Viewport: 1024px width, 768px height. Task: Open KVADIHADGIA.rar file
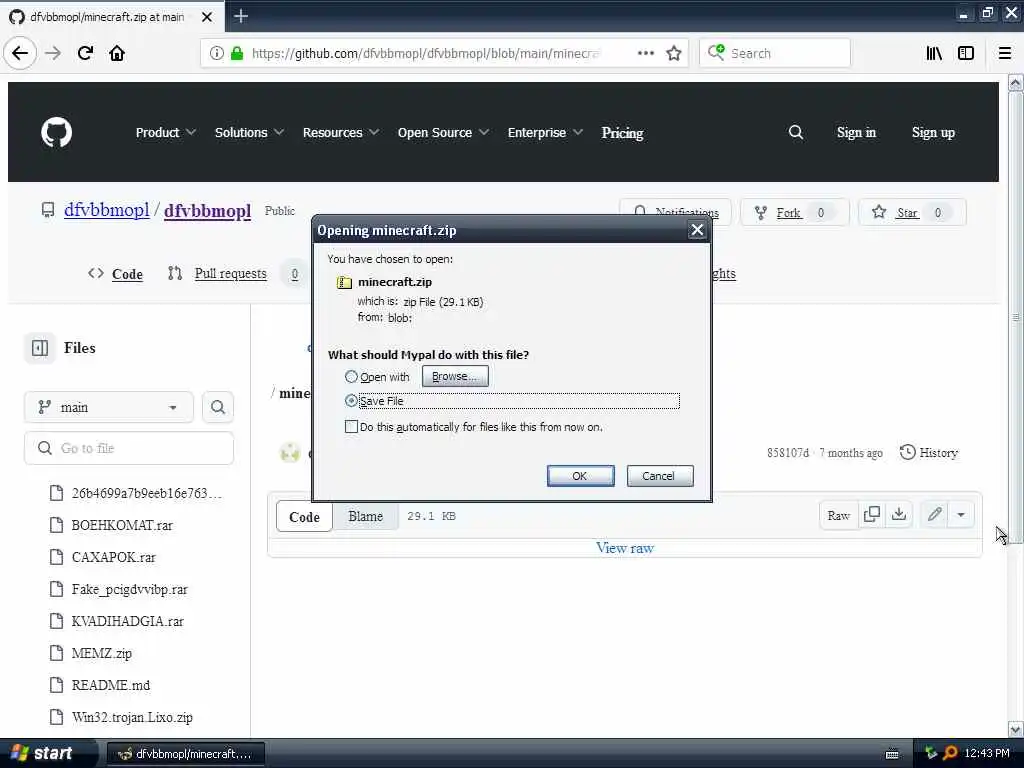point(127,621)
